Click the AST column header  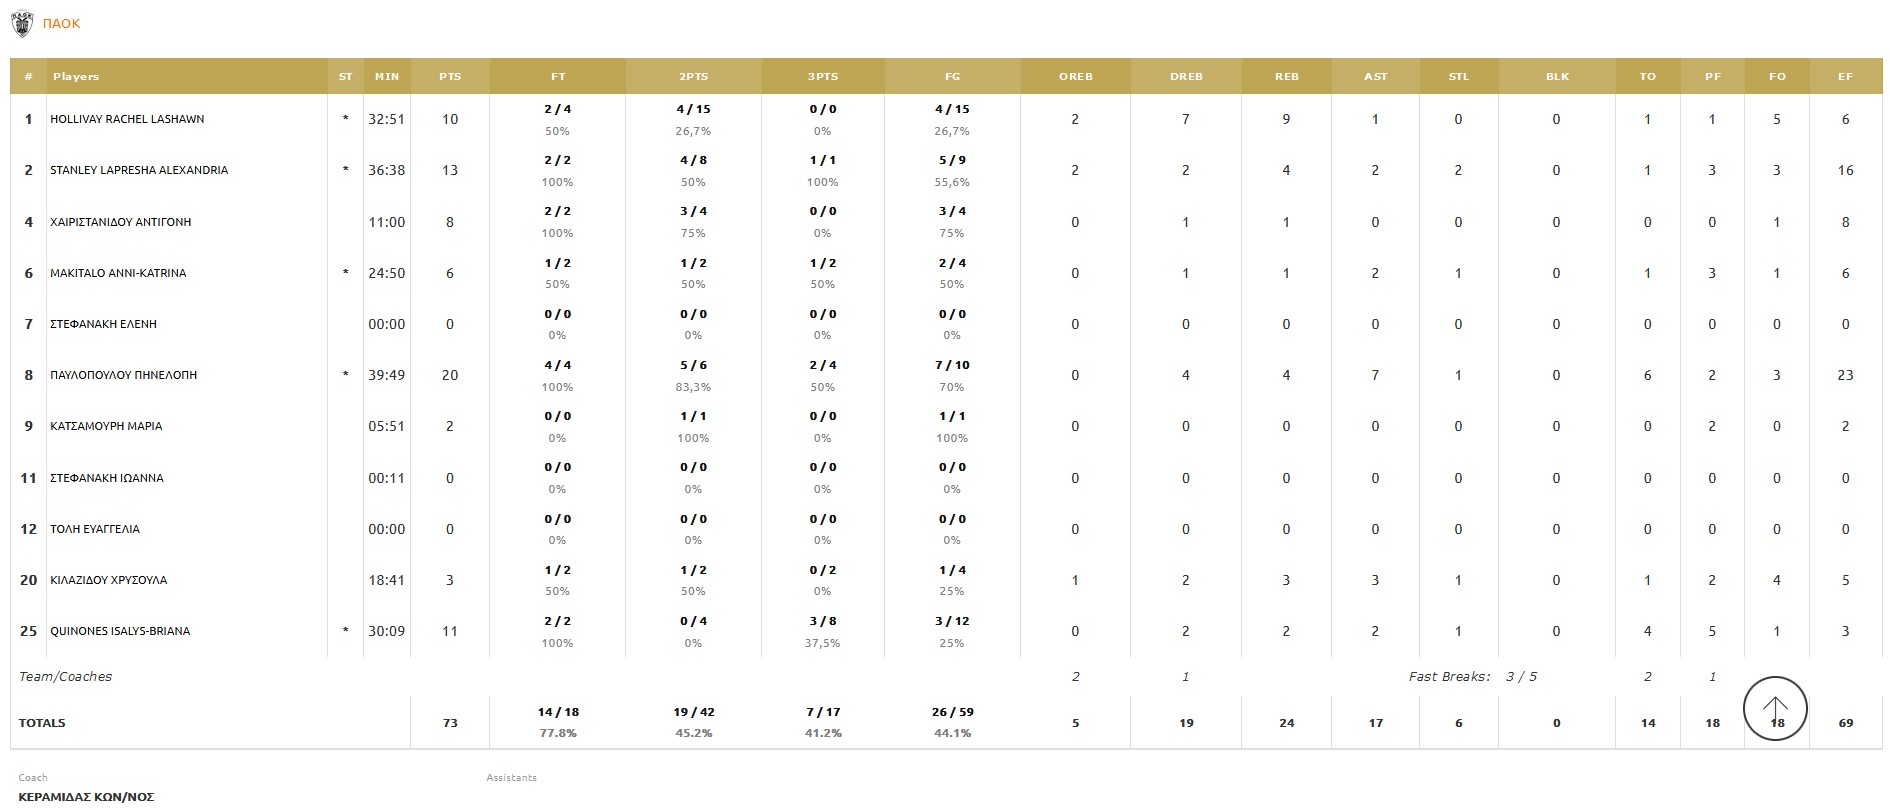click(1376, 77)
